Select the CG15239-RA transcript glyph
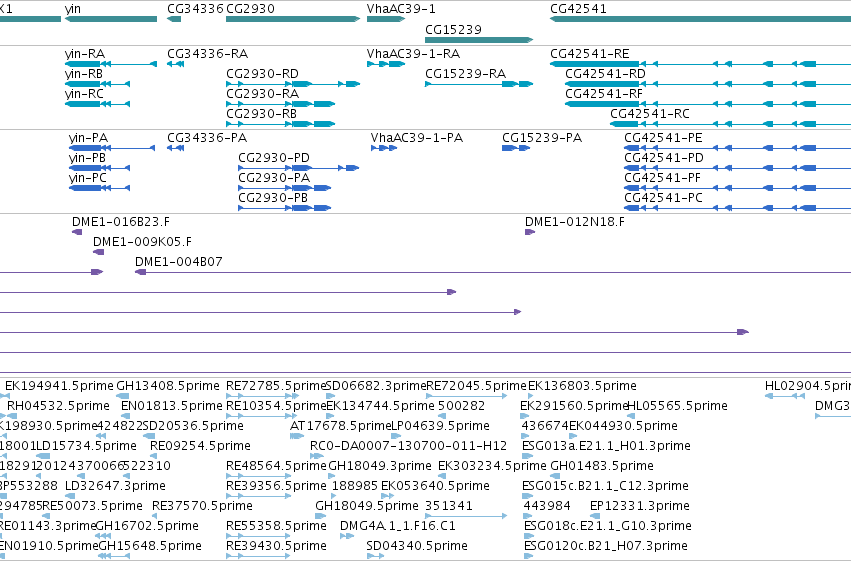This screenshot has height=561, width=851. point(479,84)
